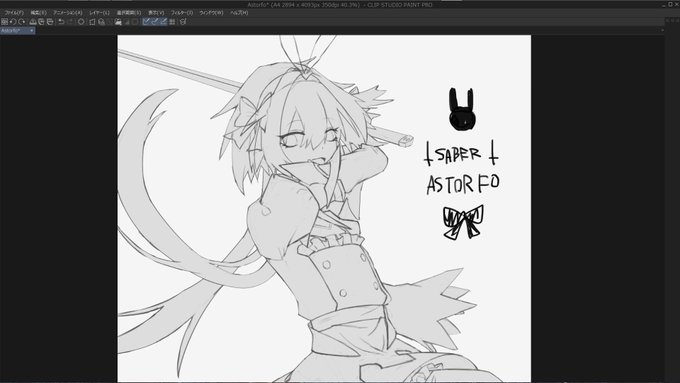Click the grid-pattern icon after the snap toggles

pyautogui.click(x=172, y=21)
